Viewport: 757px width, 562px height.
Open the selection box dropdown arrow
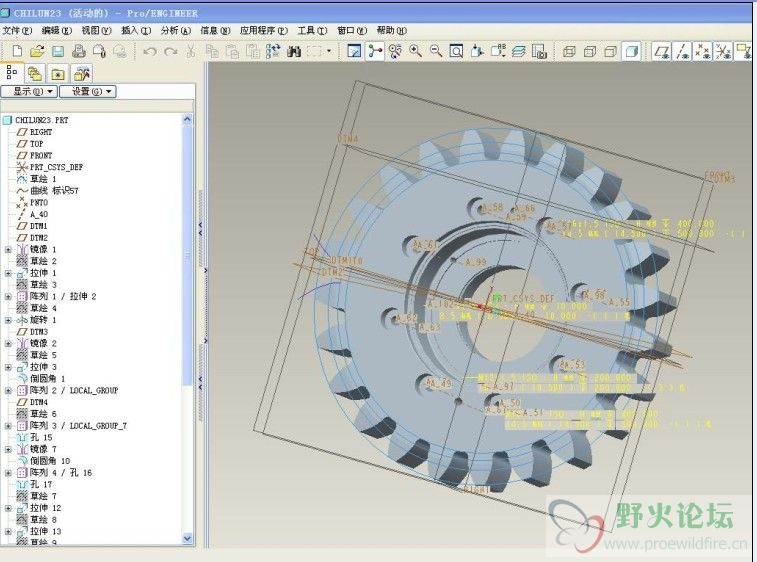(x=329, y=51)
